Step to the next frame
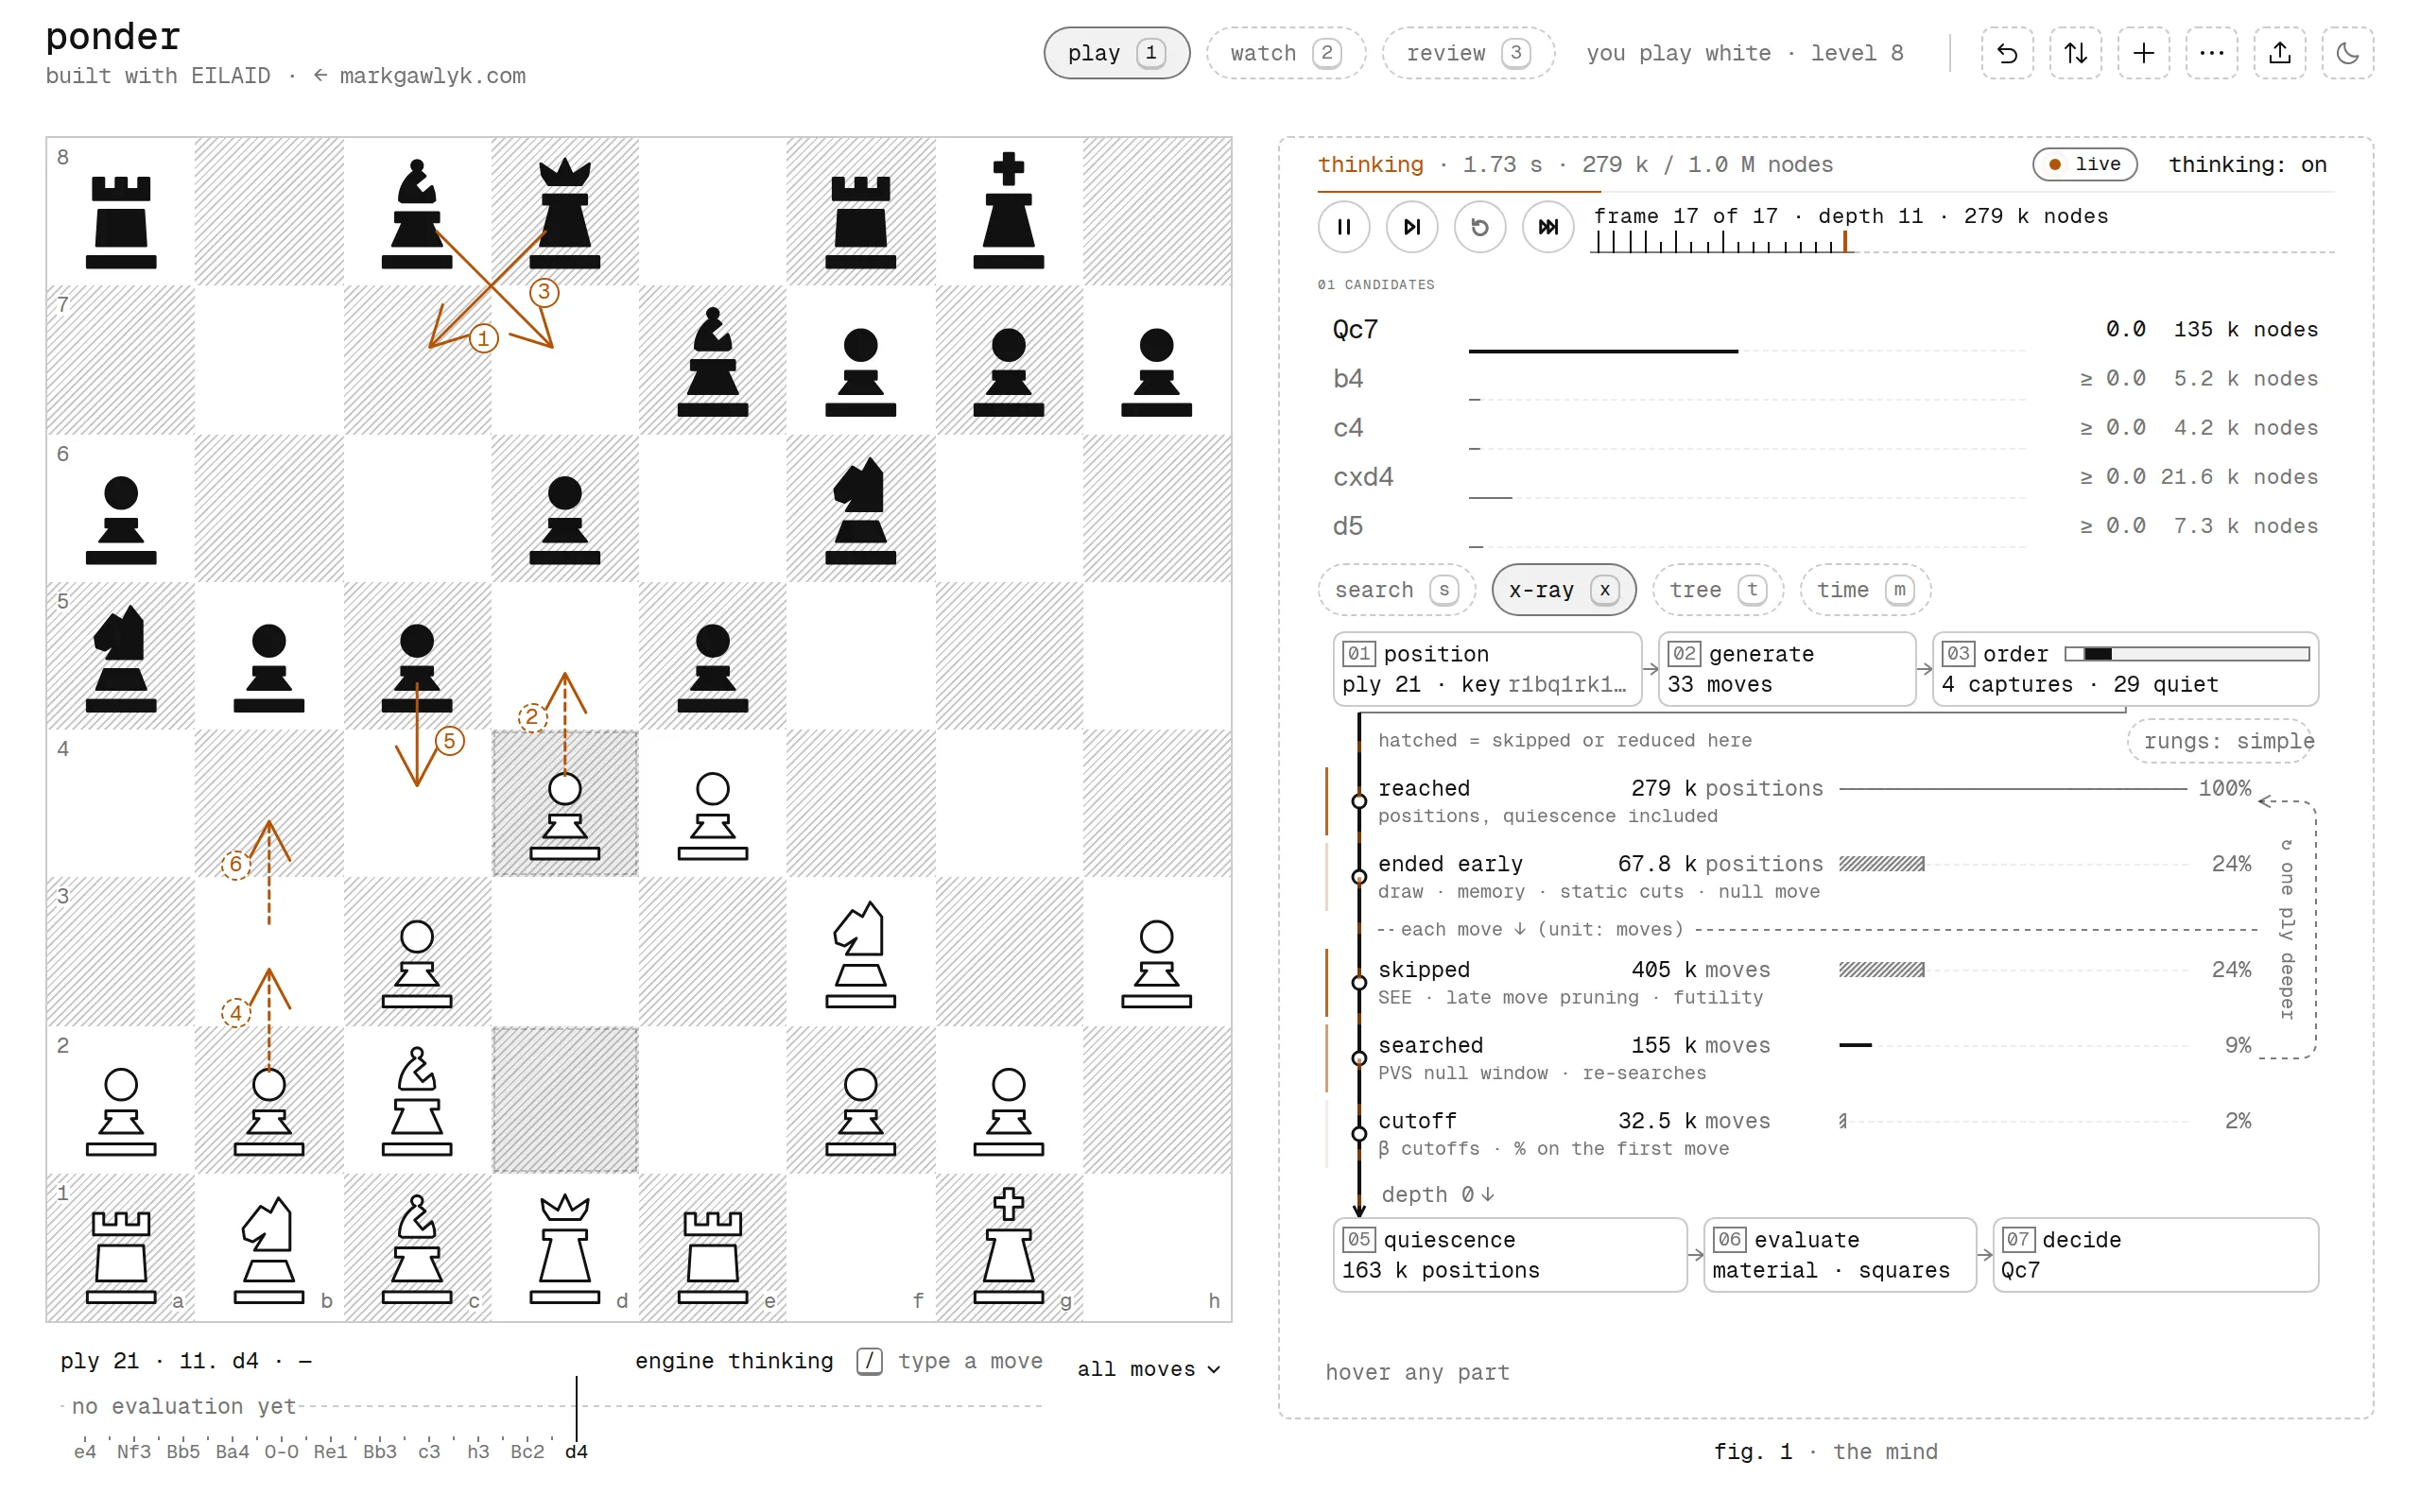Screen dimensions: 2420x1512 [1412, 227]
